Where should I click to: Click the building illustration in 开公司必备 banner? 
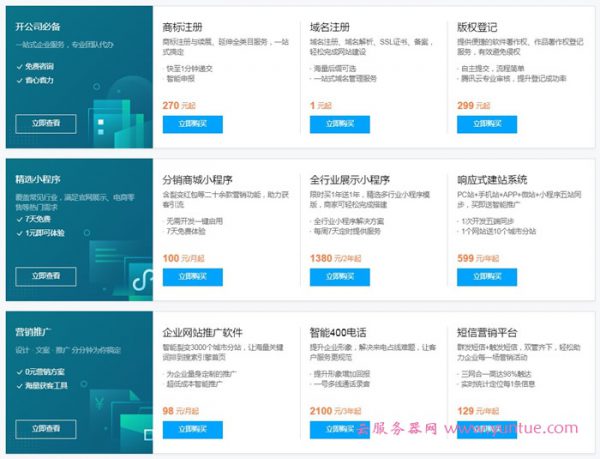(x=120, y=110)
